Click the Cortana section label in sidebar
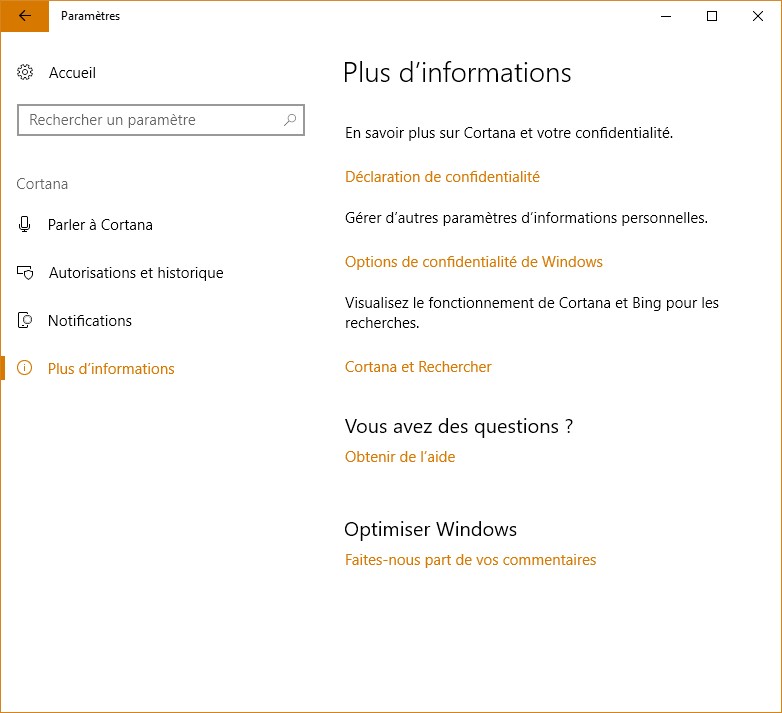Viewport: 782px width, 713px height. tap(42, 184)
